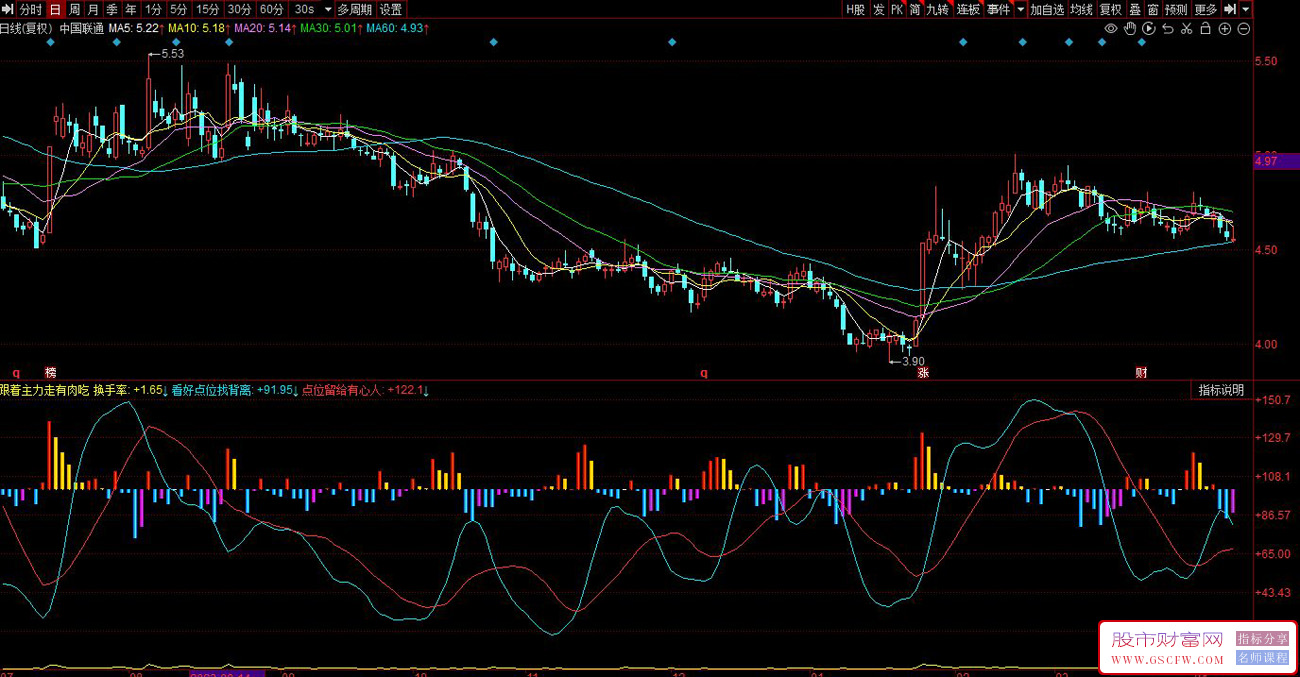Open the dropdown at the far right of toolbar
This screenshot has height=677, width=1300.
tap(1246, 9)
